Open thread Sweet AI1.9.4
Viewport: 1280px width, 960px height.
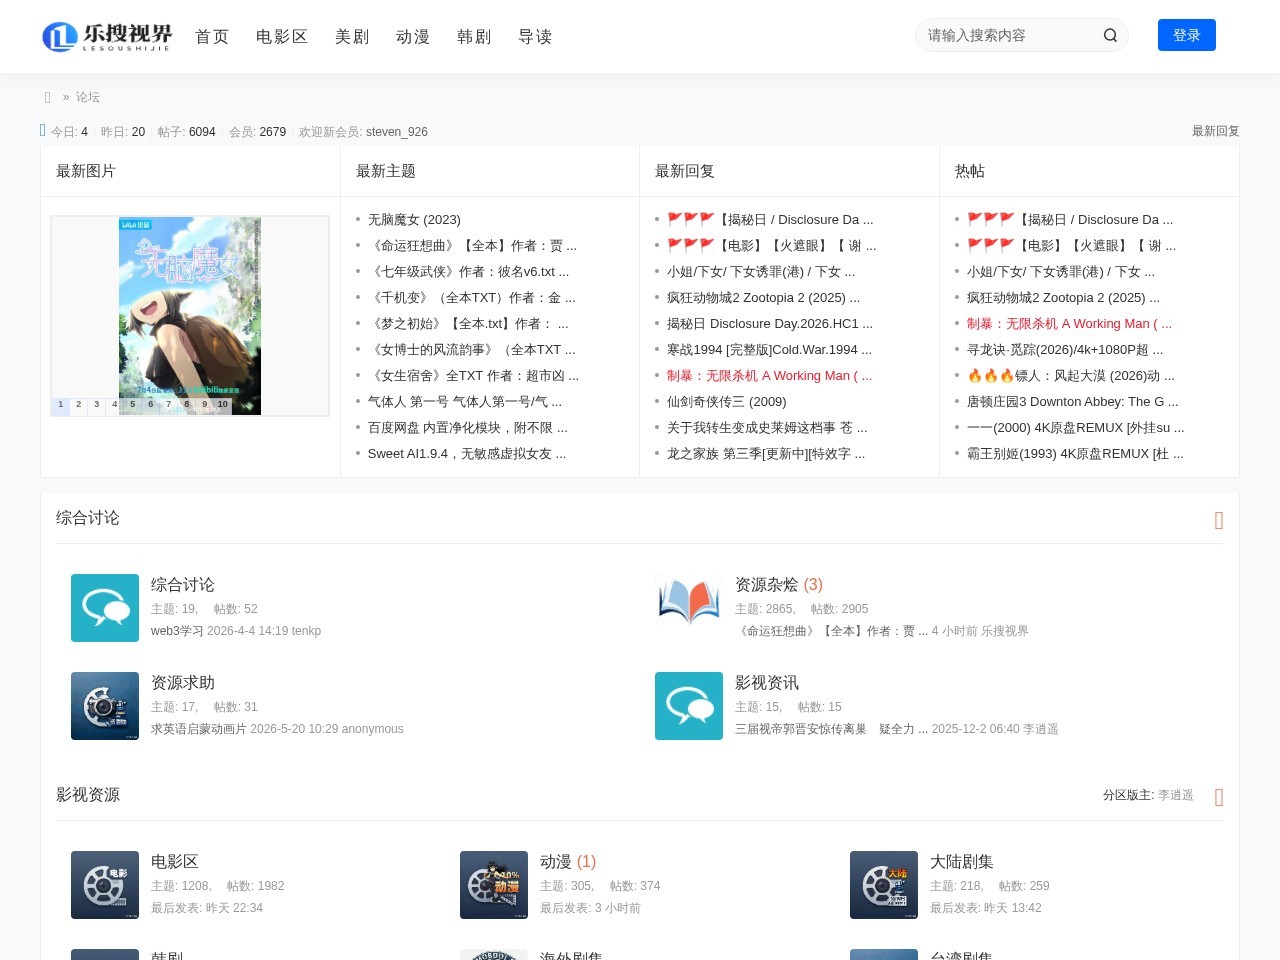[467, 453]
